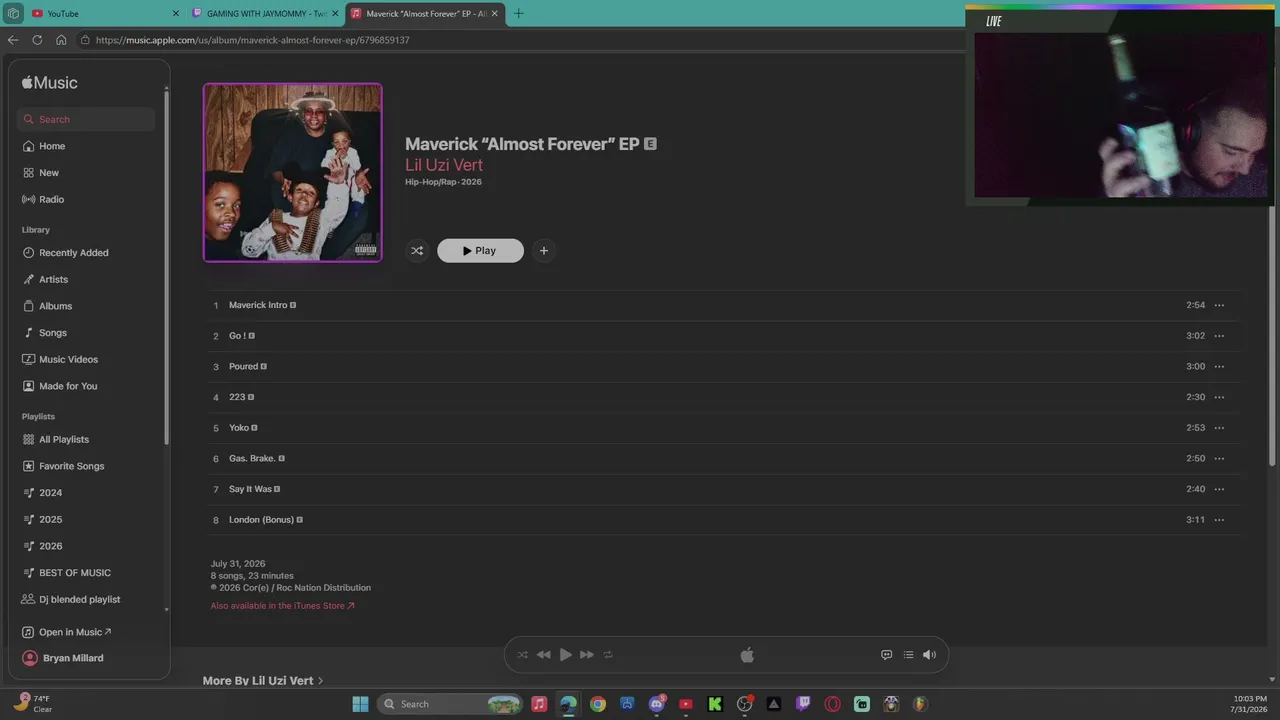Open Discord from the taskbar
This screenshot has height=720, width=1280.
point(657,704)
